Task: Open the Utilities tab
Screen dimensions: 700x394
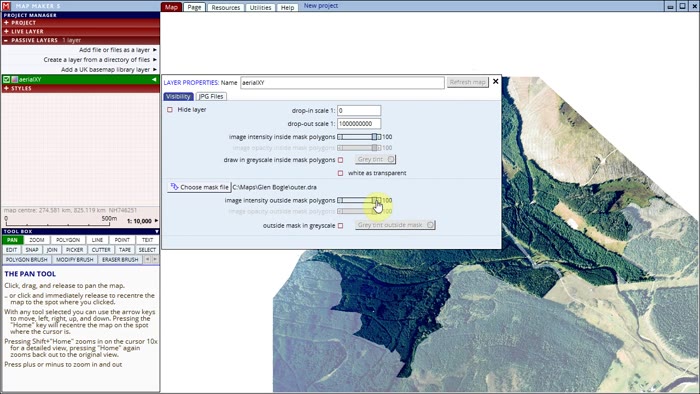Action: [260, 8]
